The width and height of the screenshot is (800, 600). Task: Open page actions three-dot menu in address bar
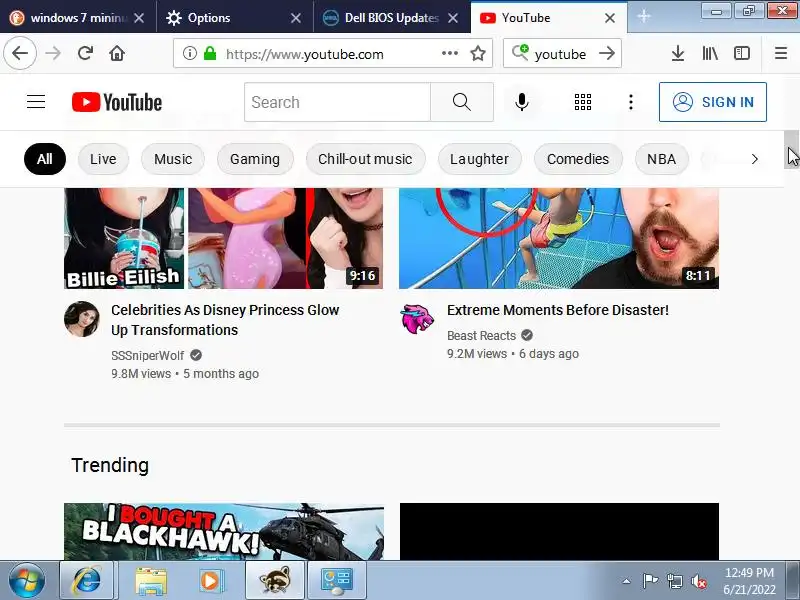click(449, 53)
